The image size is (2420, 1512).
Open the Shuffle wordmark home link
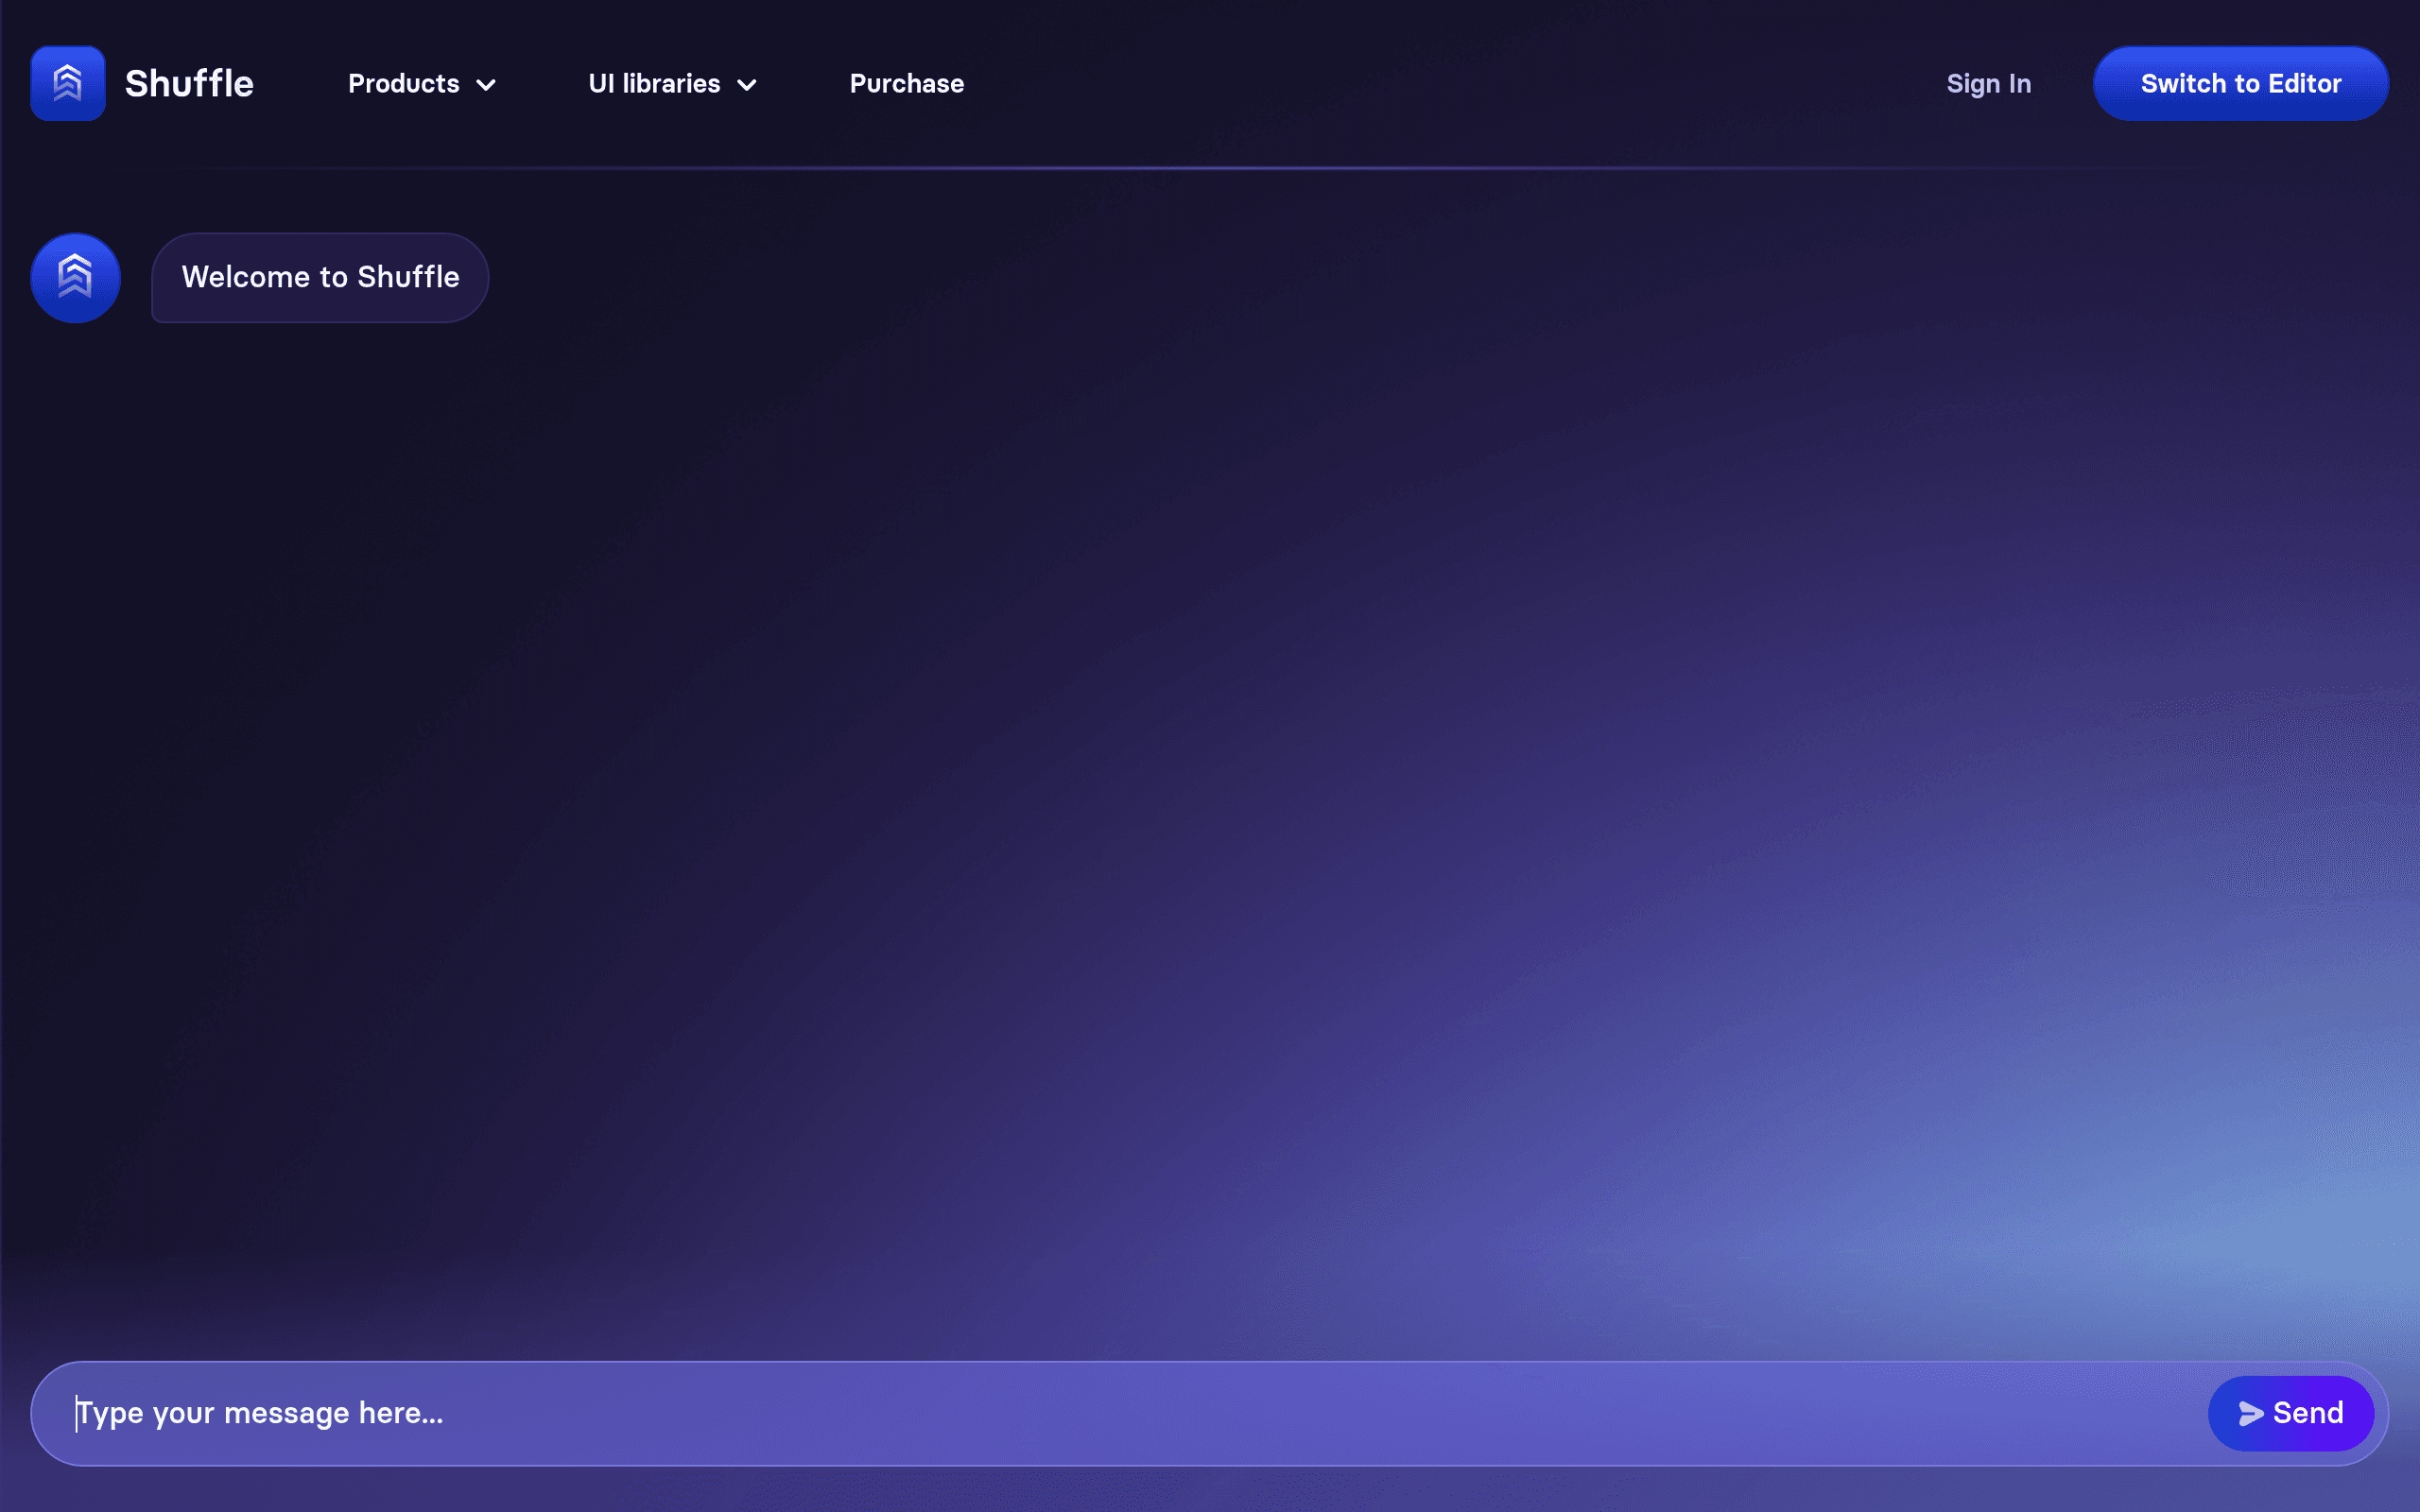click(189, 83)
